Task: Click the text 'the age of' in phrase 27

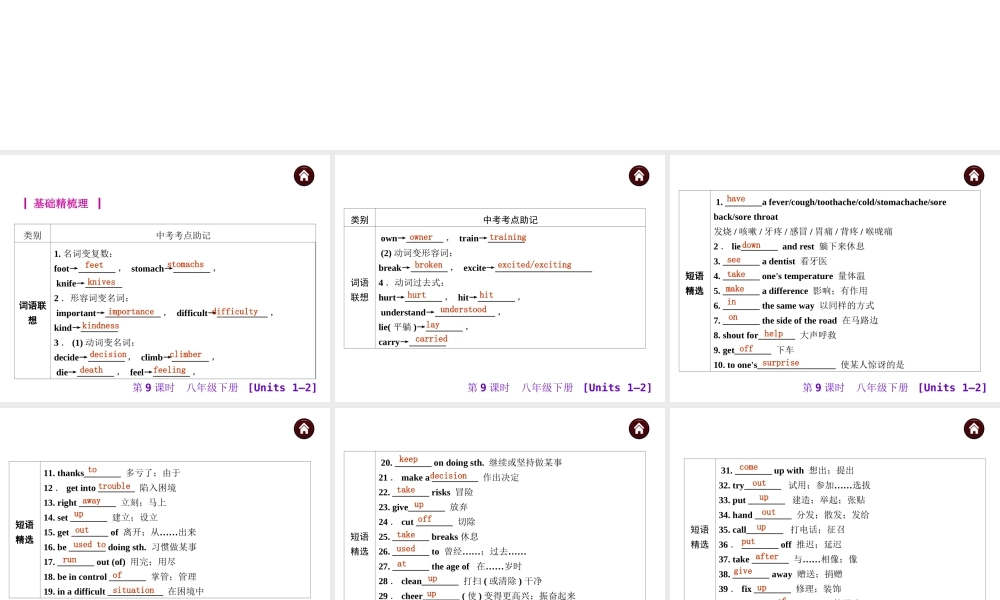Action: point(450,567)
